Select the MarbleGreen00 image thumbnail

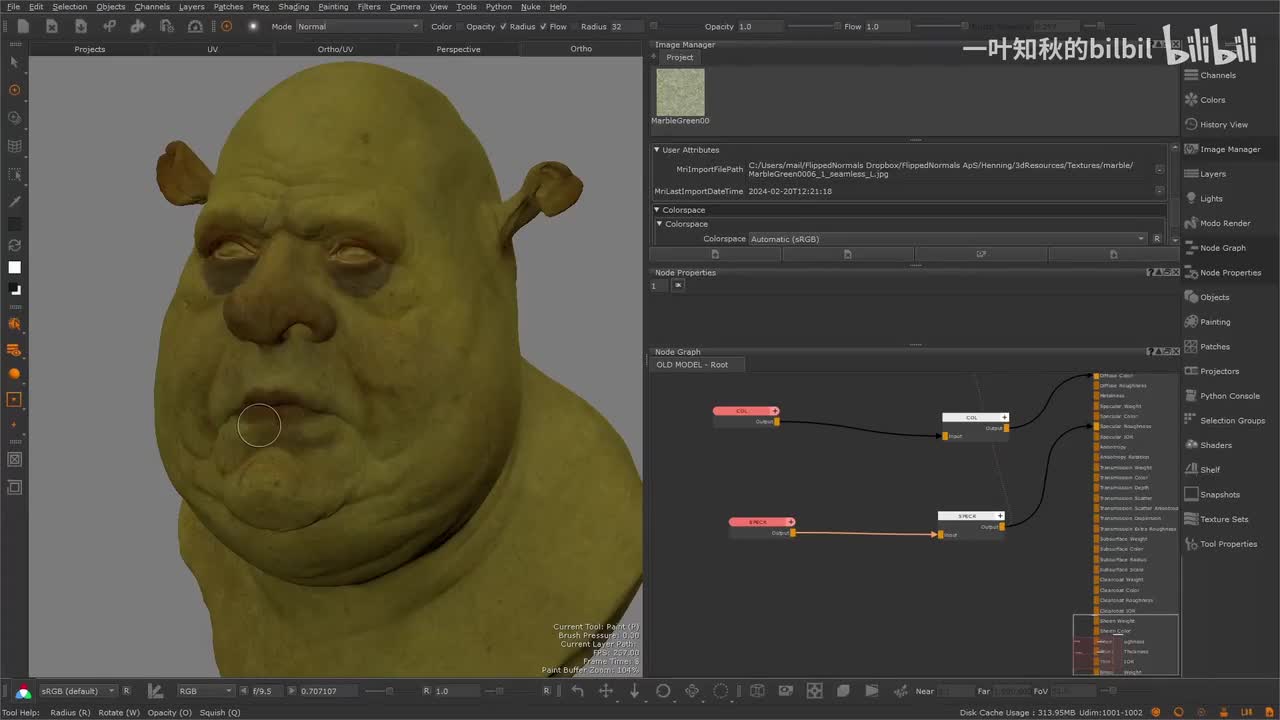[680, 92]
